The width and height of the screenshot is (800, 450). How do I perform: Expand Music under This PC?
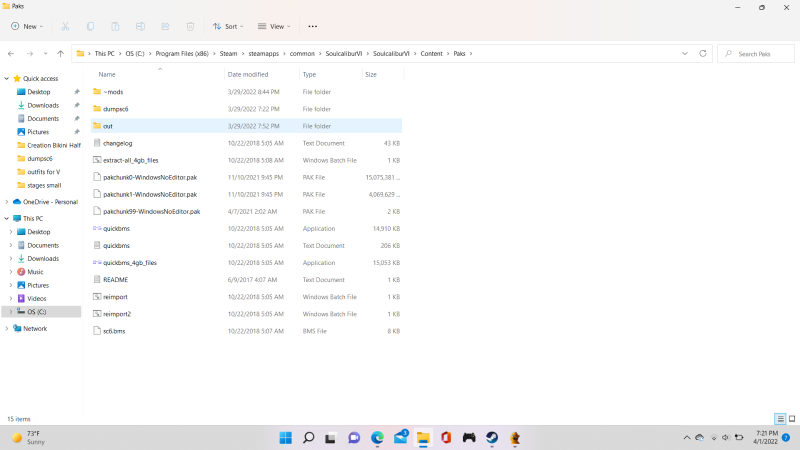11,272
